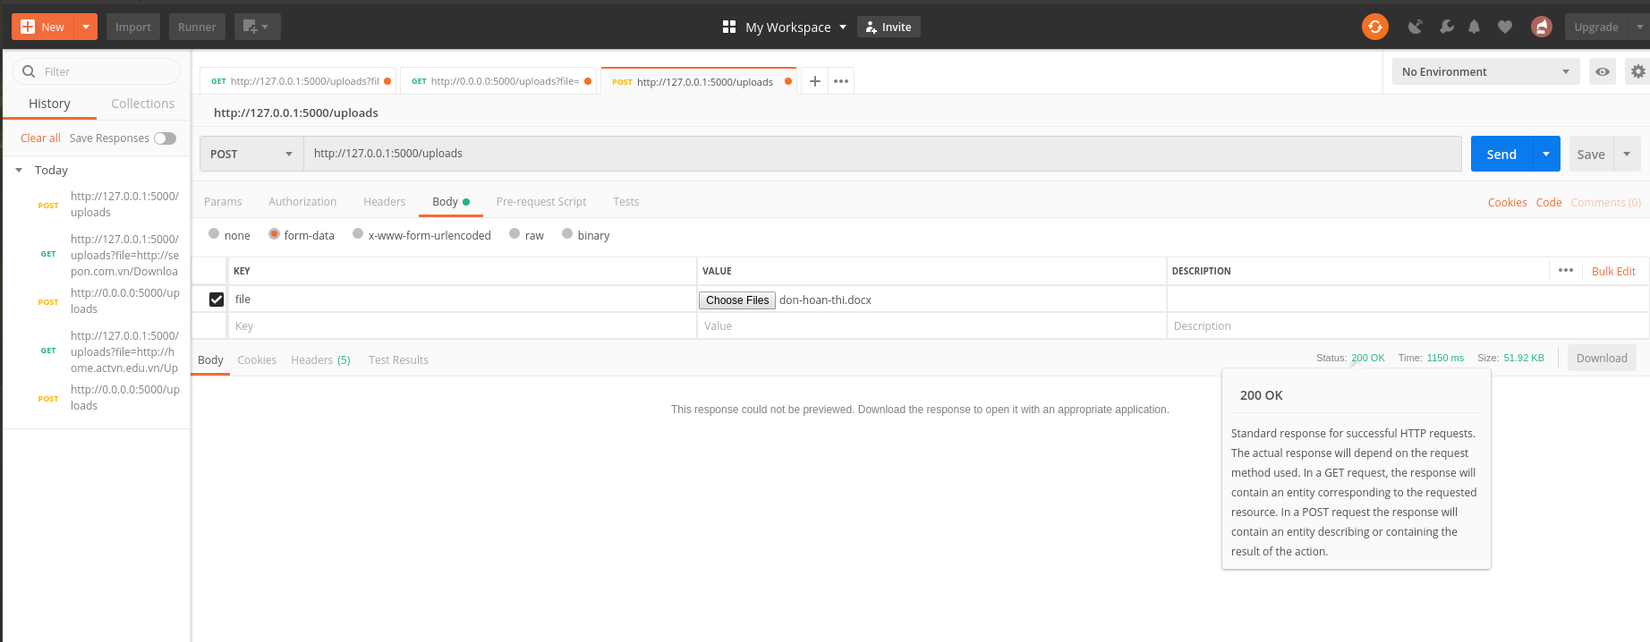This screenshot has width=1650, height=642.
Task: Close the first GET uploads tab dot
Action: click(387, 81)
